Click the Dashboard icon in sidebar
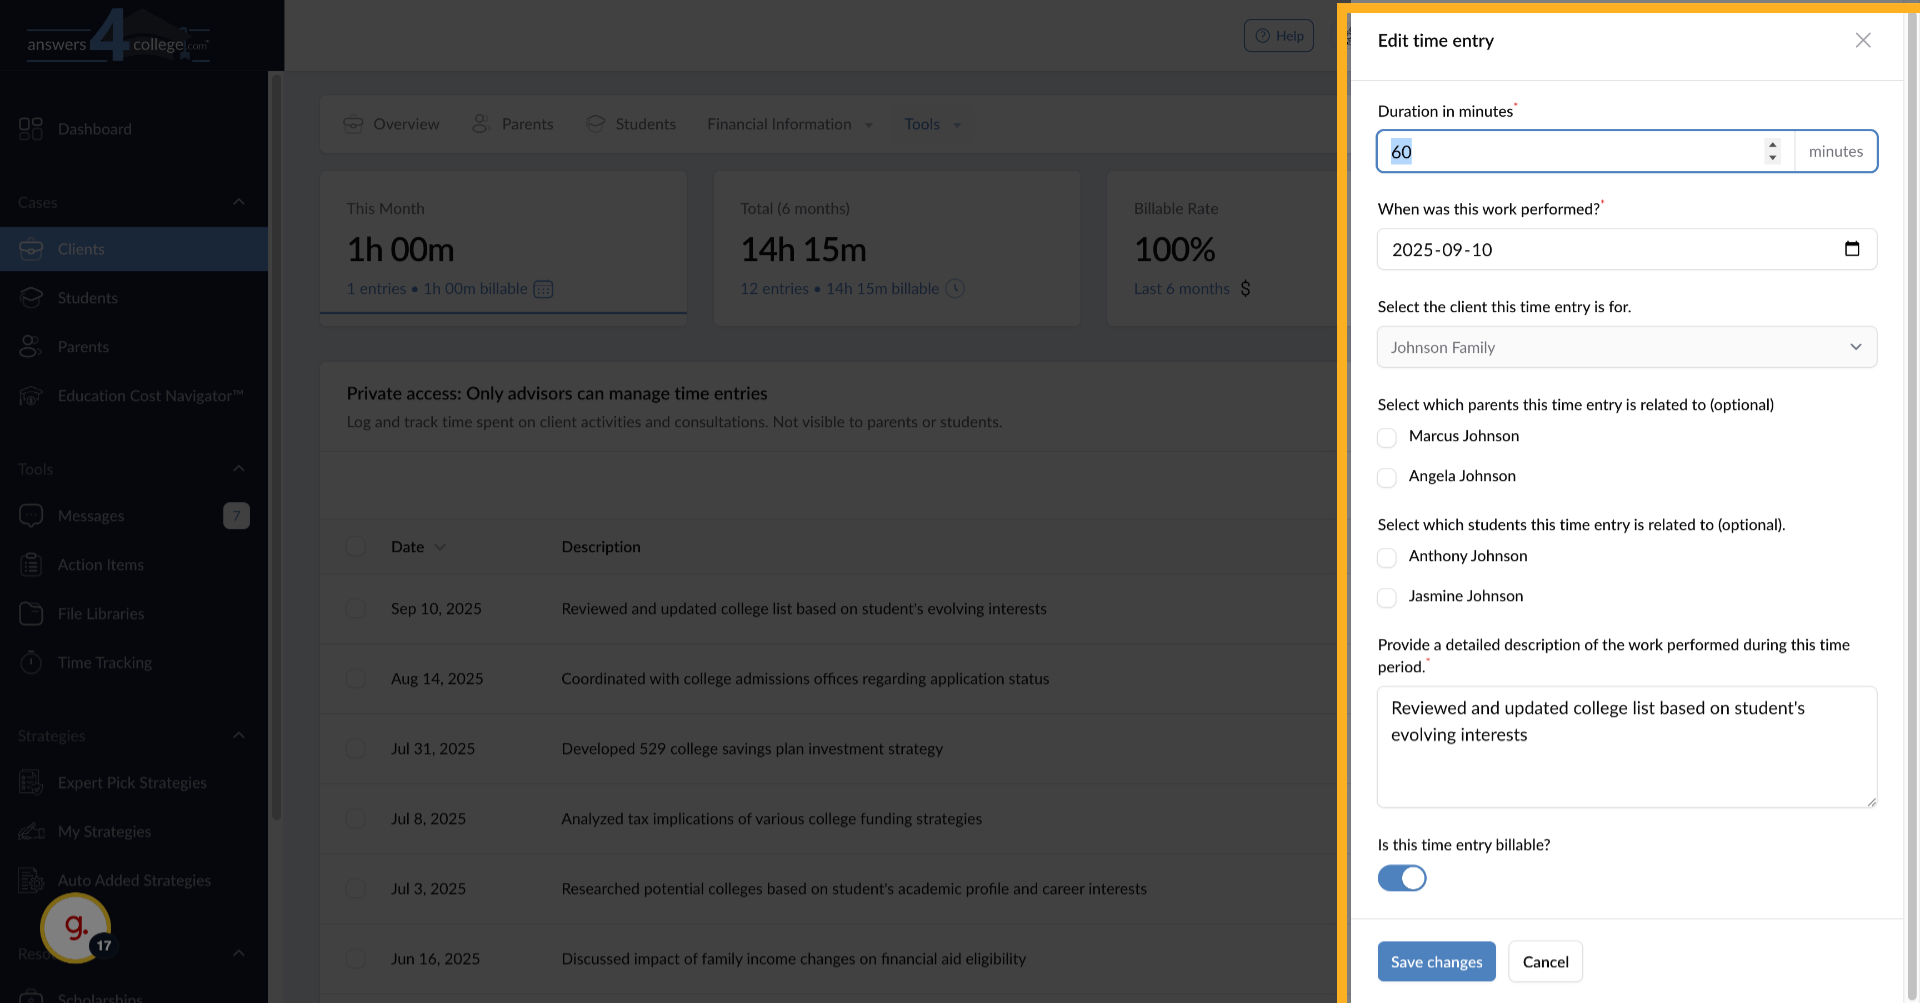The height and width of the screenshot is (1003, 1920). (31, 129)
